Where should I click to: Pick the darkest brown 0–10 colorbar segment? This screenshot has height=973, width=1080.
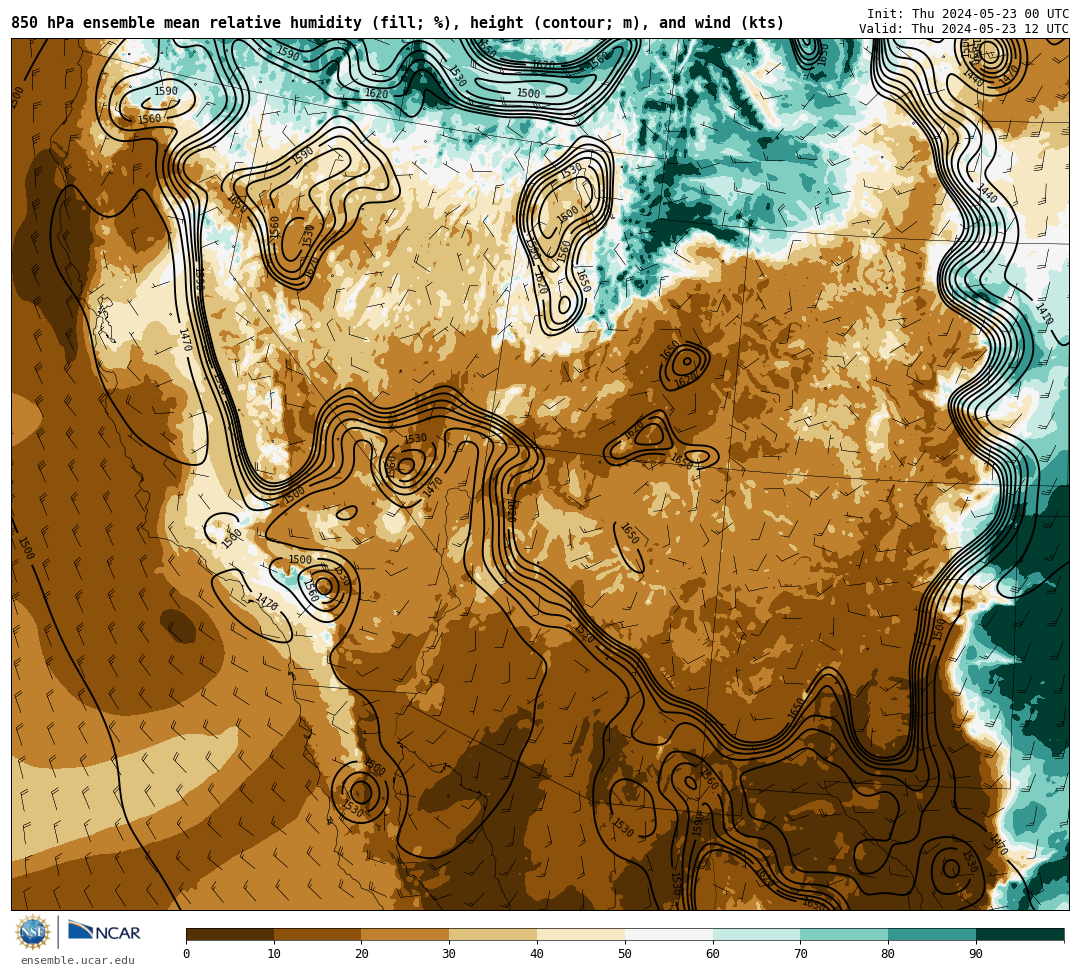(230, 934)
